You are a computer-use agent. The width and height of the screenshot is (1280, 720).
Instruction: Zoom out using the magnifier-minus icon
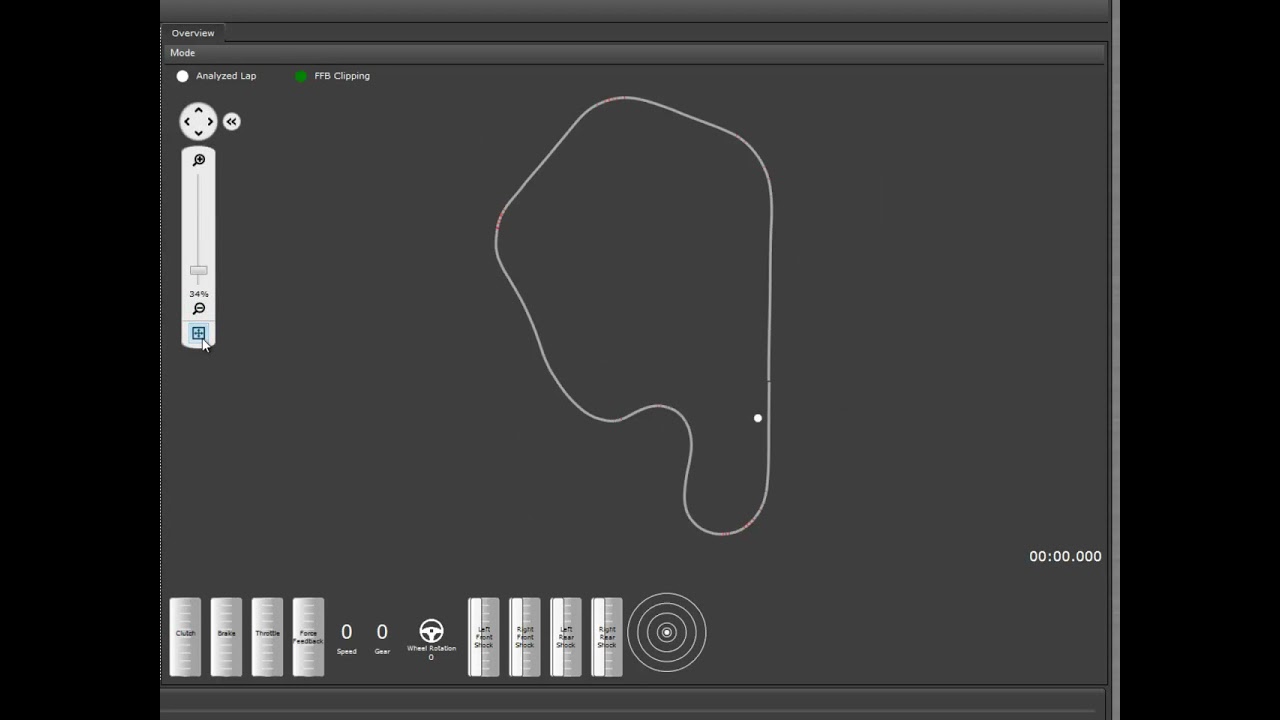198,309
